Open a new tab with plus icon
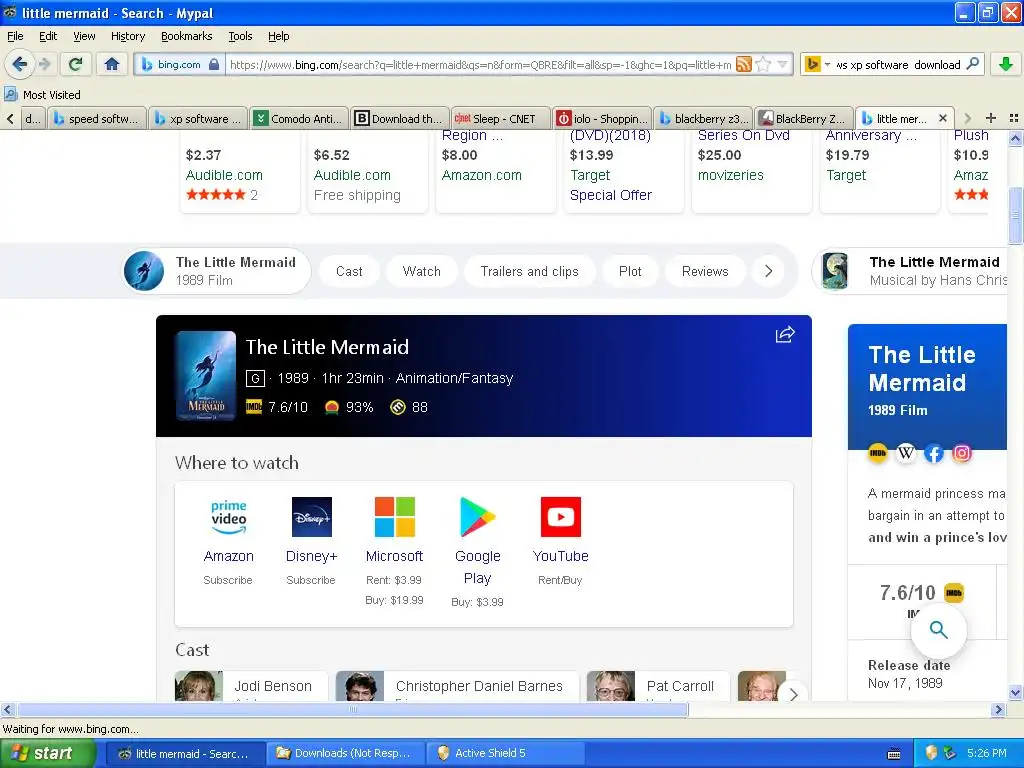The image size is (1024, 768). coord(991,118)
